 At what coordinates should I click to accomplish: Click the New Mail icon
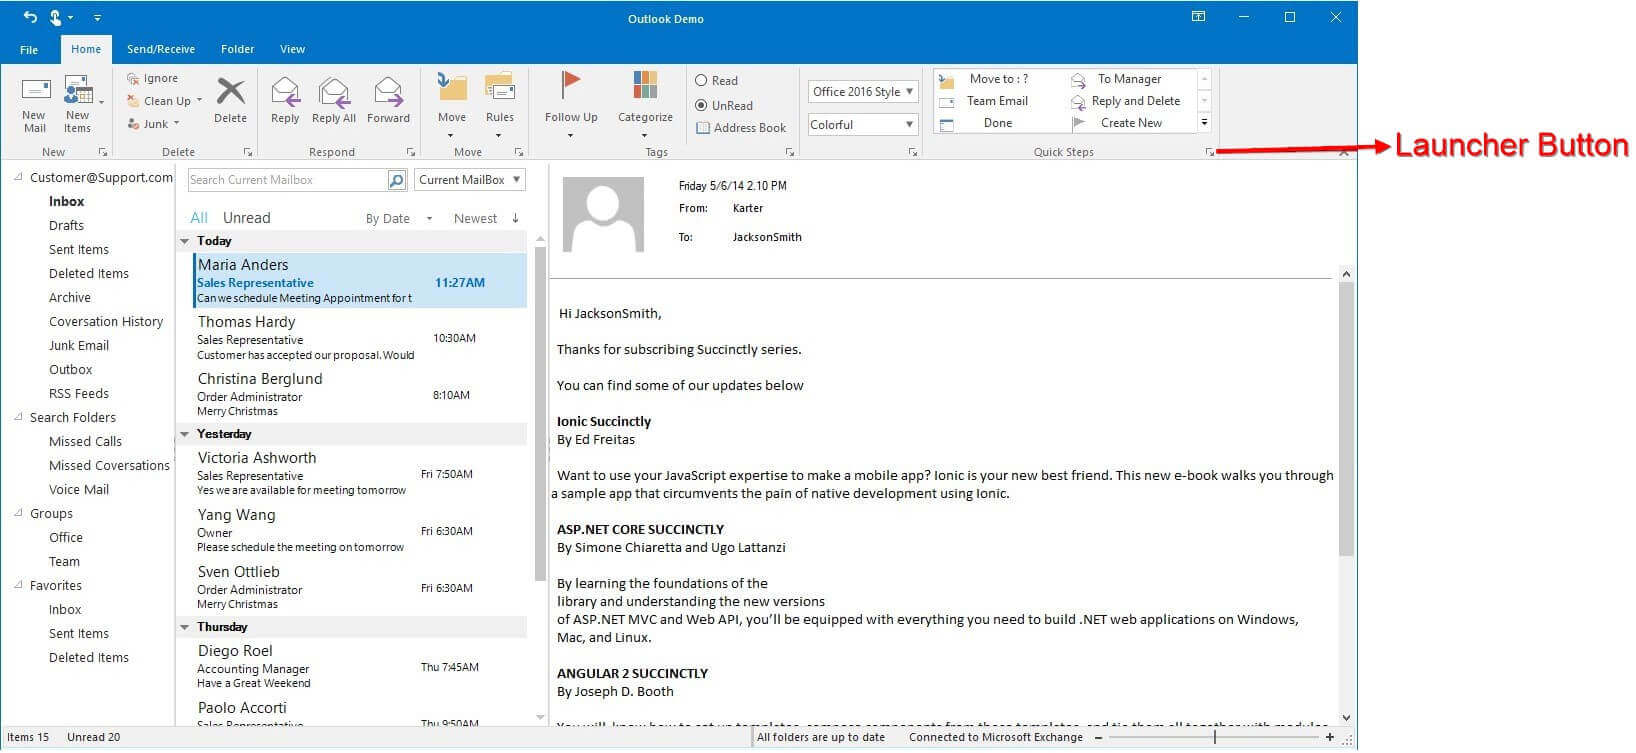(35, 92)
